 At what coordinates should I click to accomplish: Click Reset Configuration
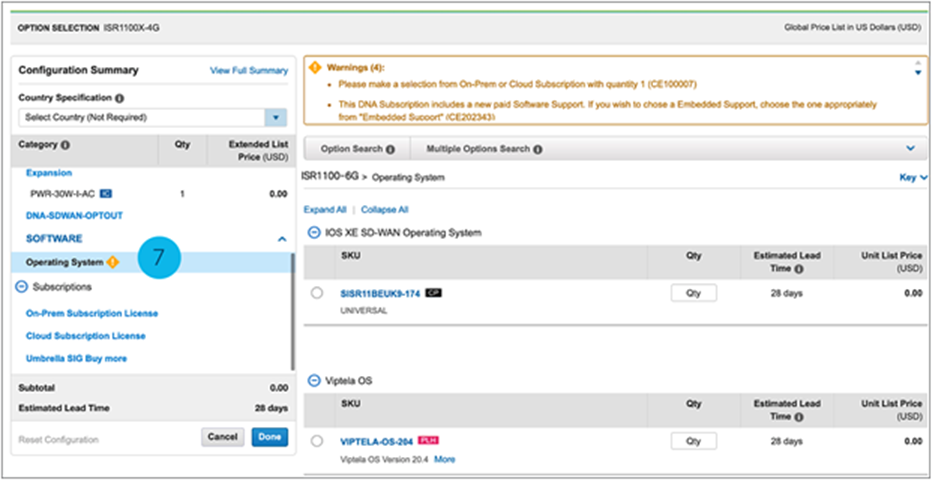[58, 440]
